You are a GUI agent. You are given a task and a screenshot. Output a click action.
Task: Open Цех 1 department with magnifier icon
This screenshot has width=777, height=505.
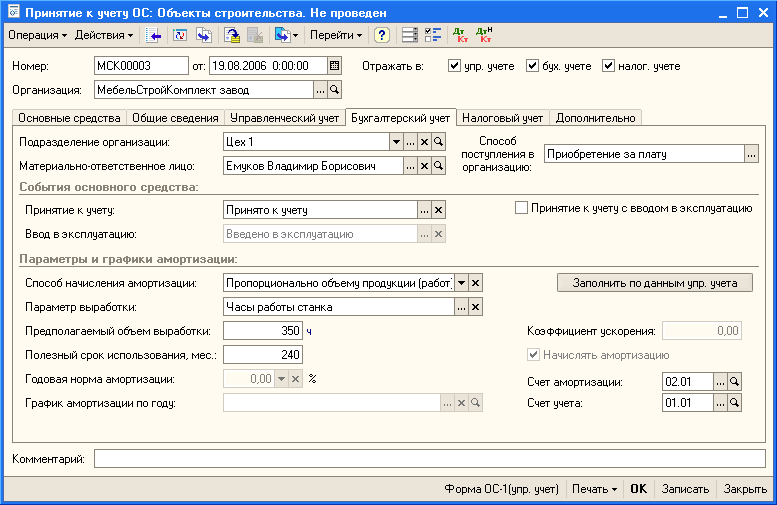(438, 142)
